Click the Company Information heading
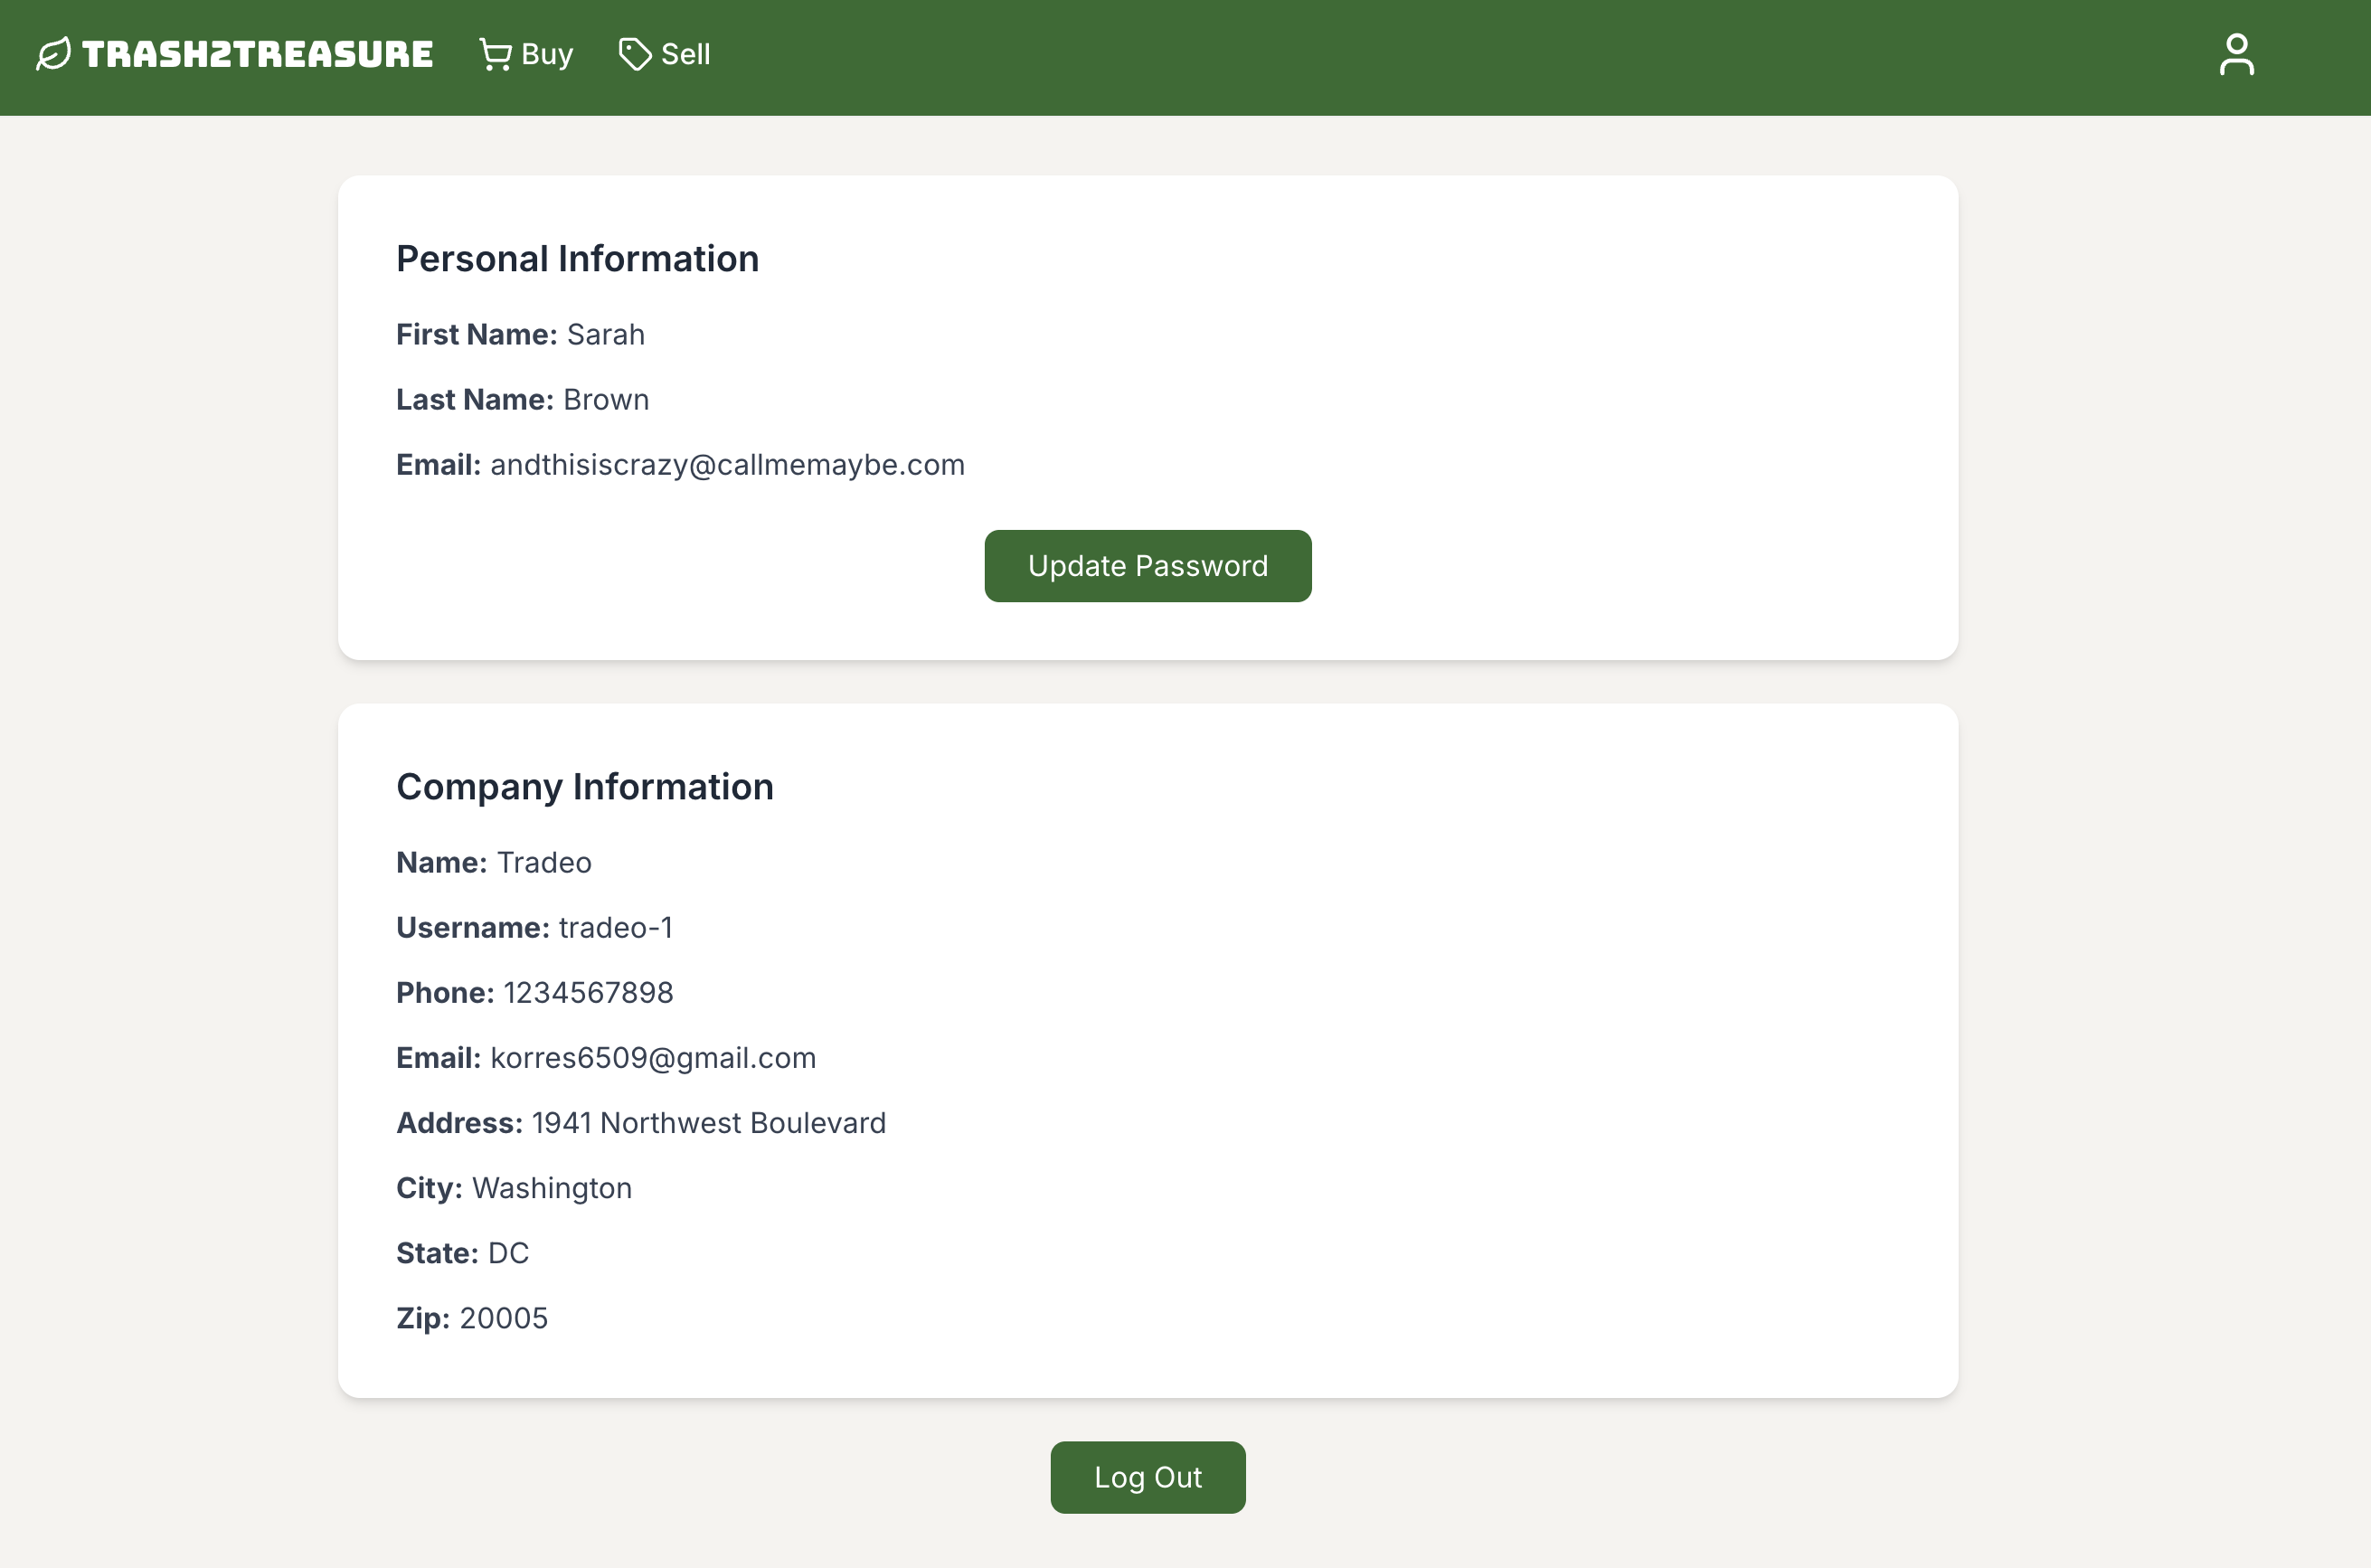 point(584,787)
